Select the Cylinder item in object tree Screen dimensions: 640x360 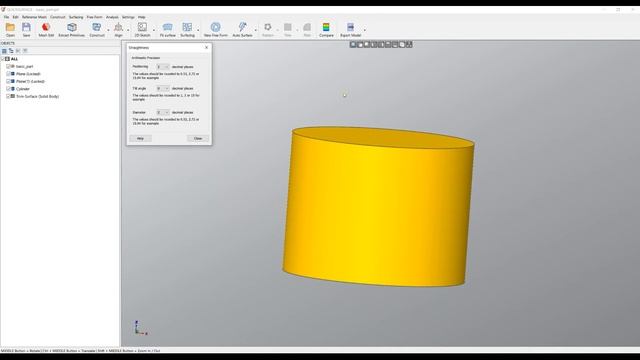click(x=23, y=89)
